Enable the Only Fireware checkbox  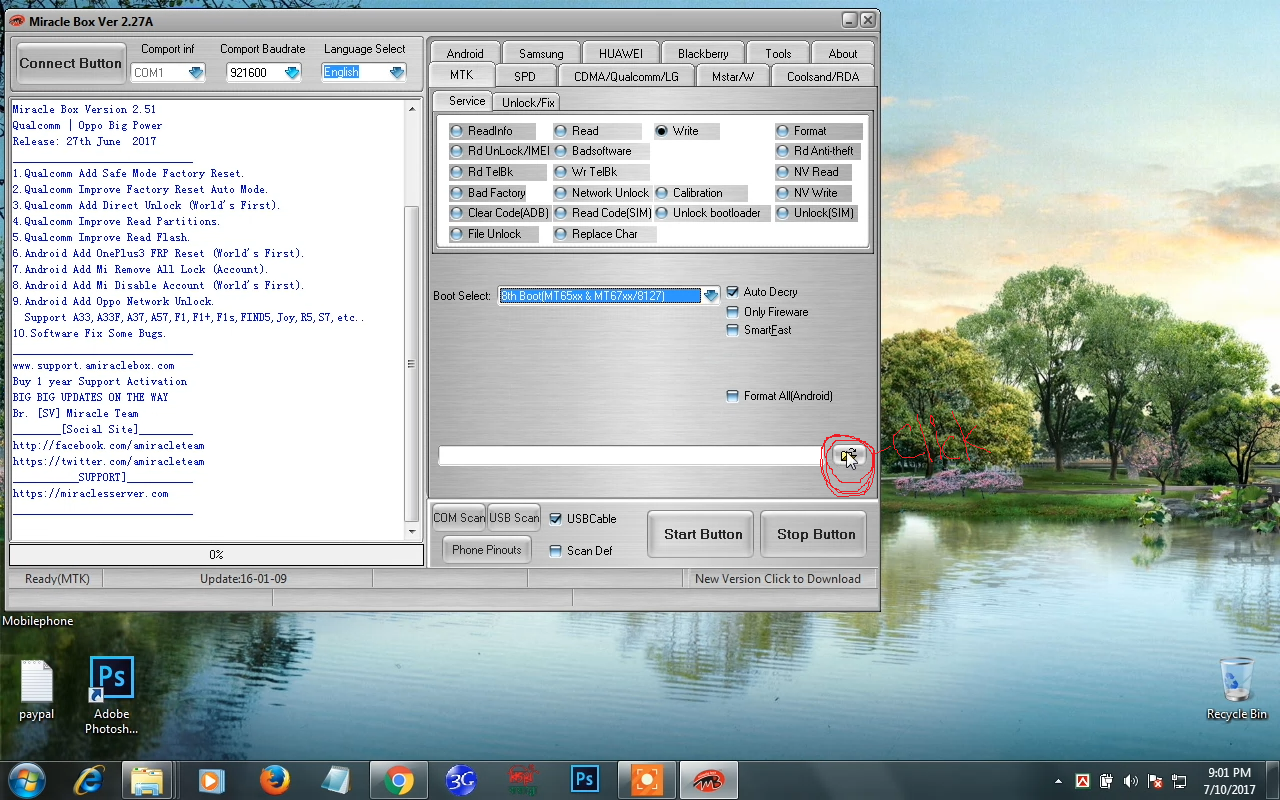[x=733, y=312]
